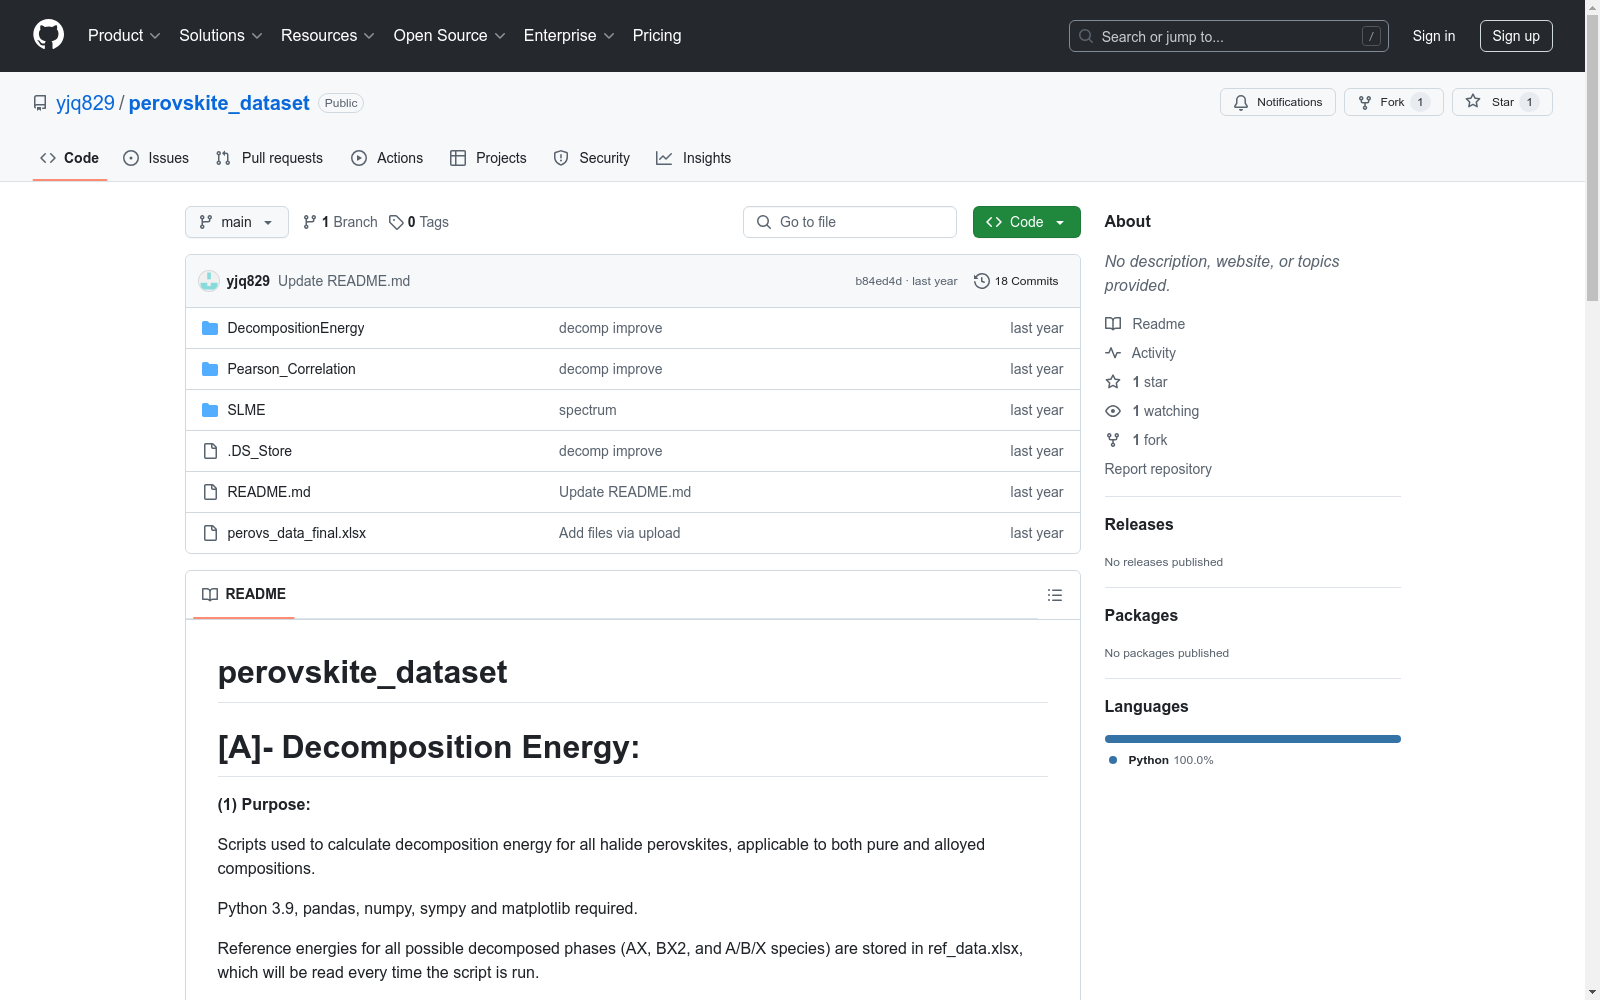
Task: Click the Python language bar
Action: (1252, 739)
